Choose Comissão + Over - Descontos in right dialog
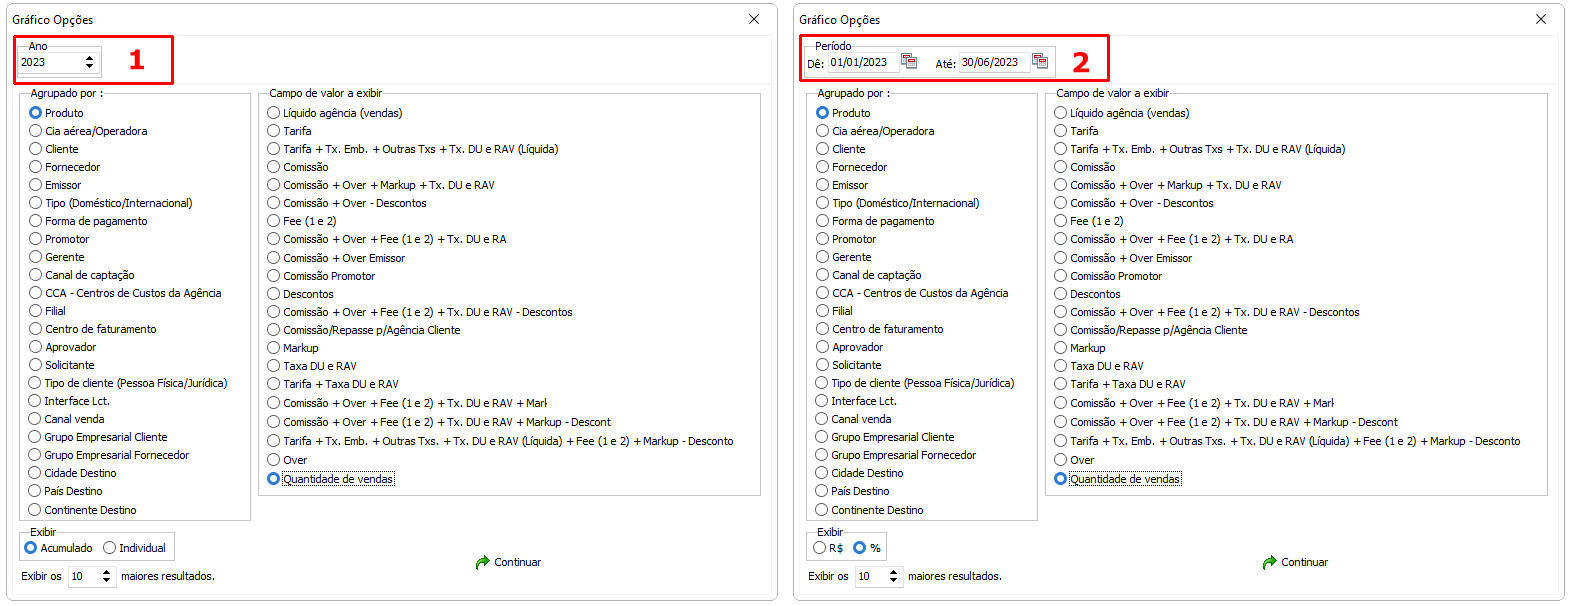This screenshot has width=1571, height=606. pos(1134,203)
